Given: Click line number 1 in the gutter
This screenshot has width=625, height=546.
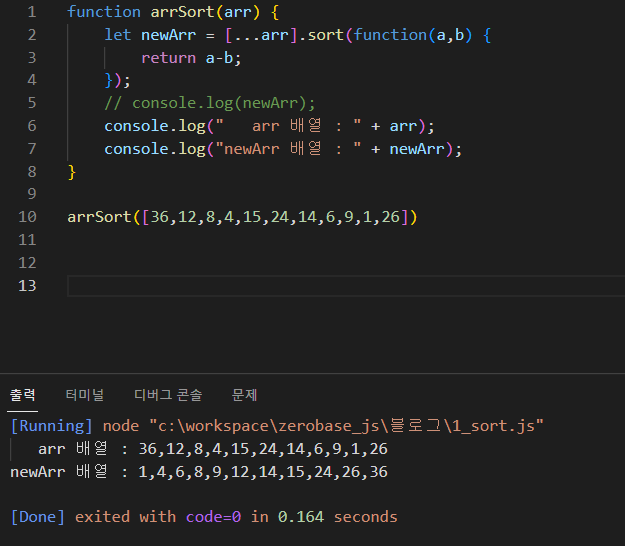Looking at the screenshot, I should (x=32, y=12).
